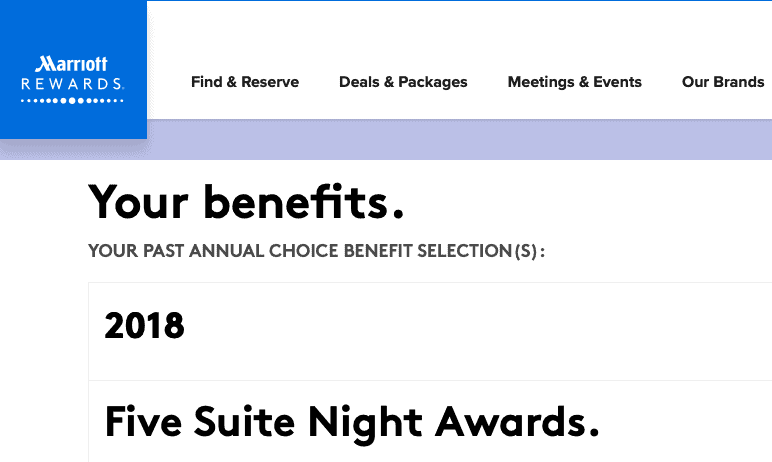Open the Find & Reserve menu
This screenshot has width=772, height=462.
[245, 82]
